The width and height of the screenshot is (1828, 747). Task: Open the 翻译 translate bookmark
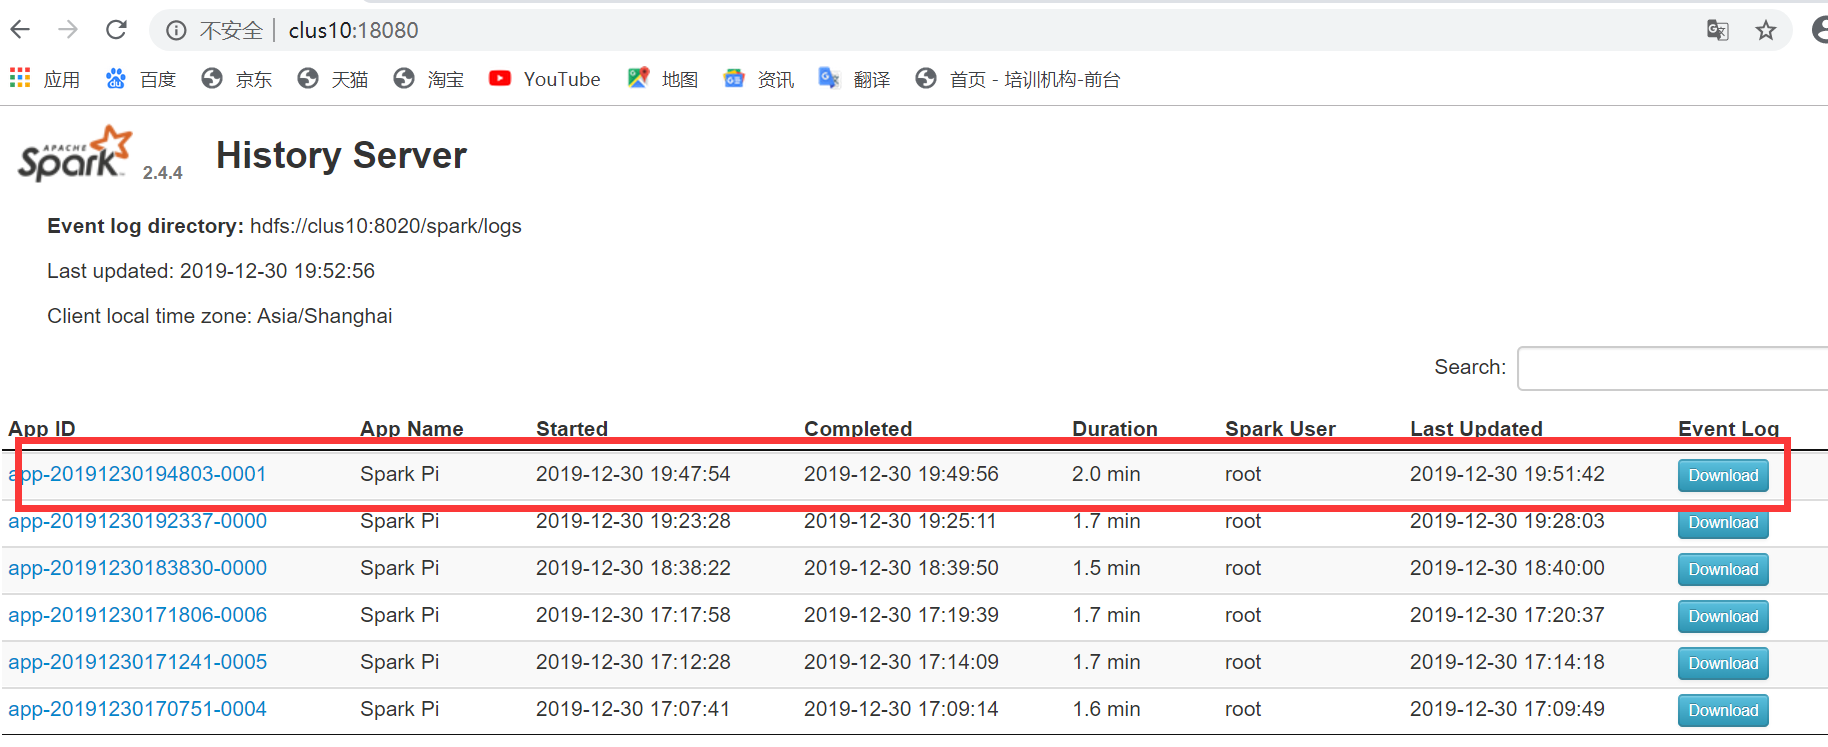[x=855, y=79]
